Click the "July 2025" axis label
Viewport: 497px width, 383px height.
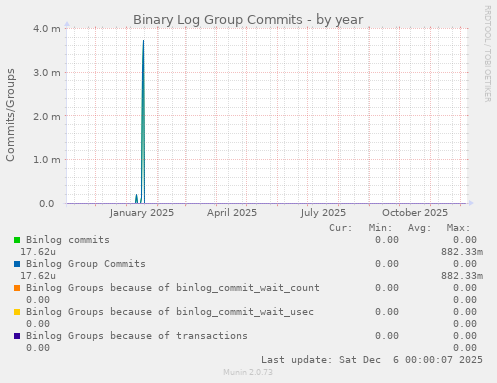click(323, 213)
